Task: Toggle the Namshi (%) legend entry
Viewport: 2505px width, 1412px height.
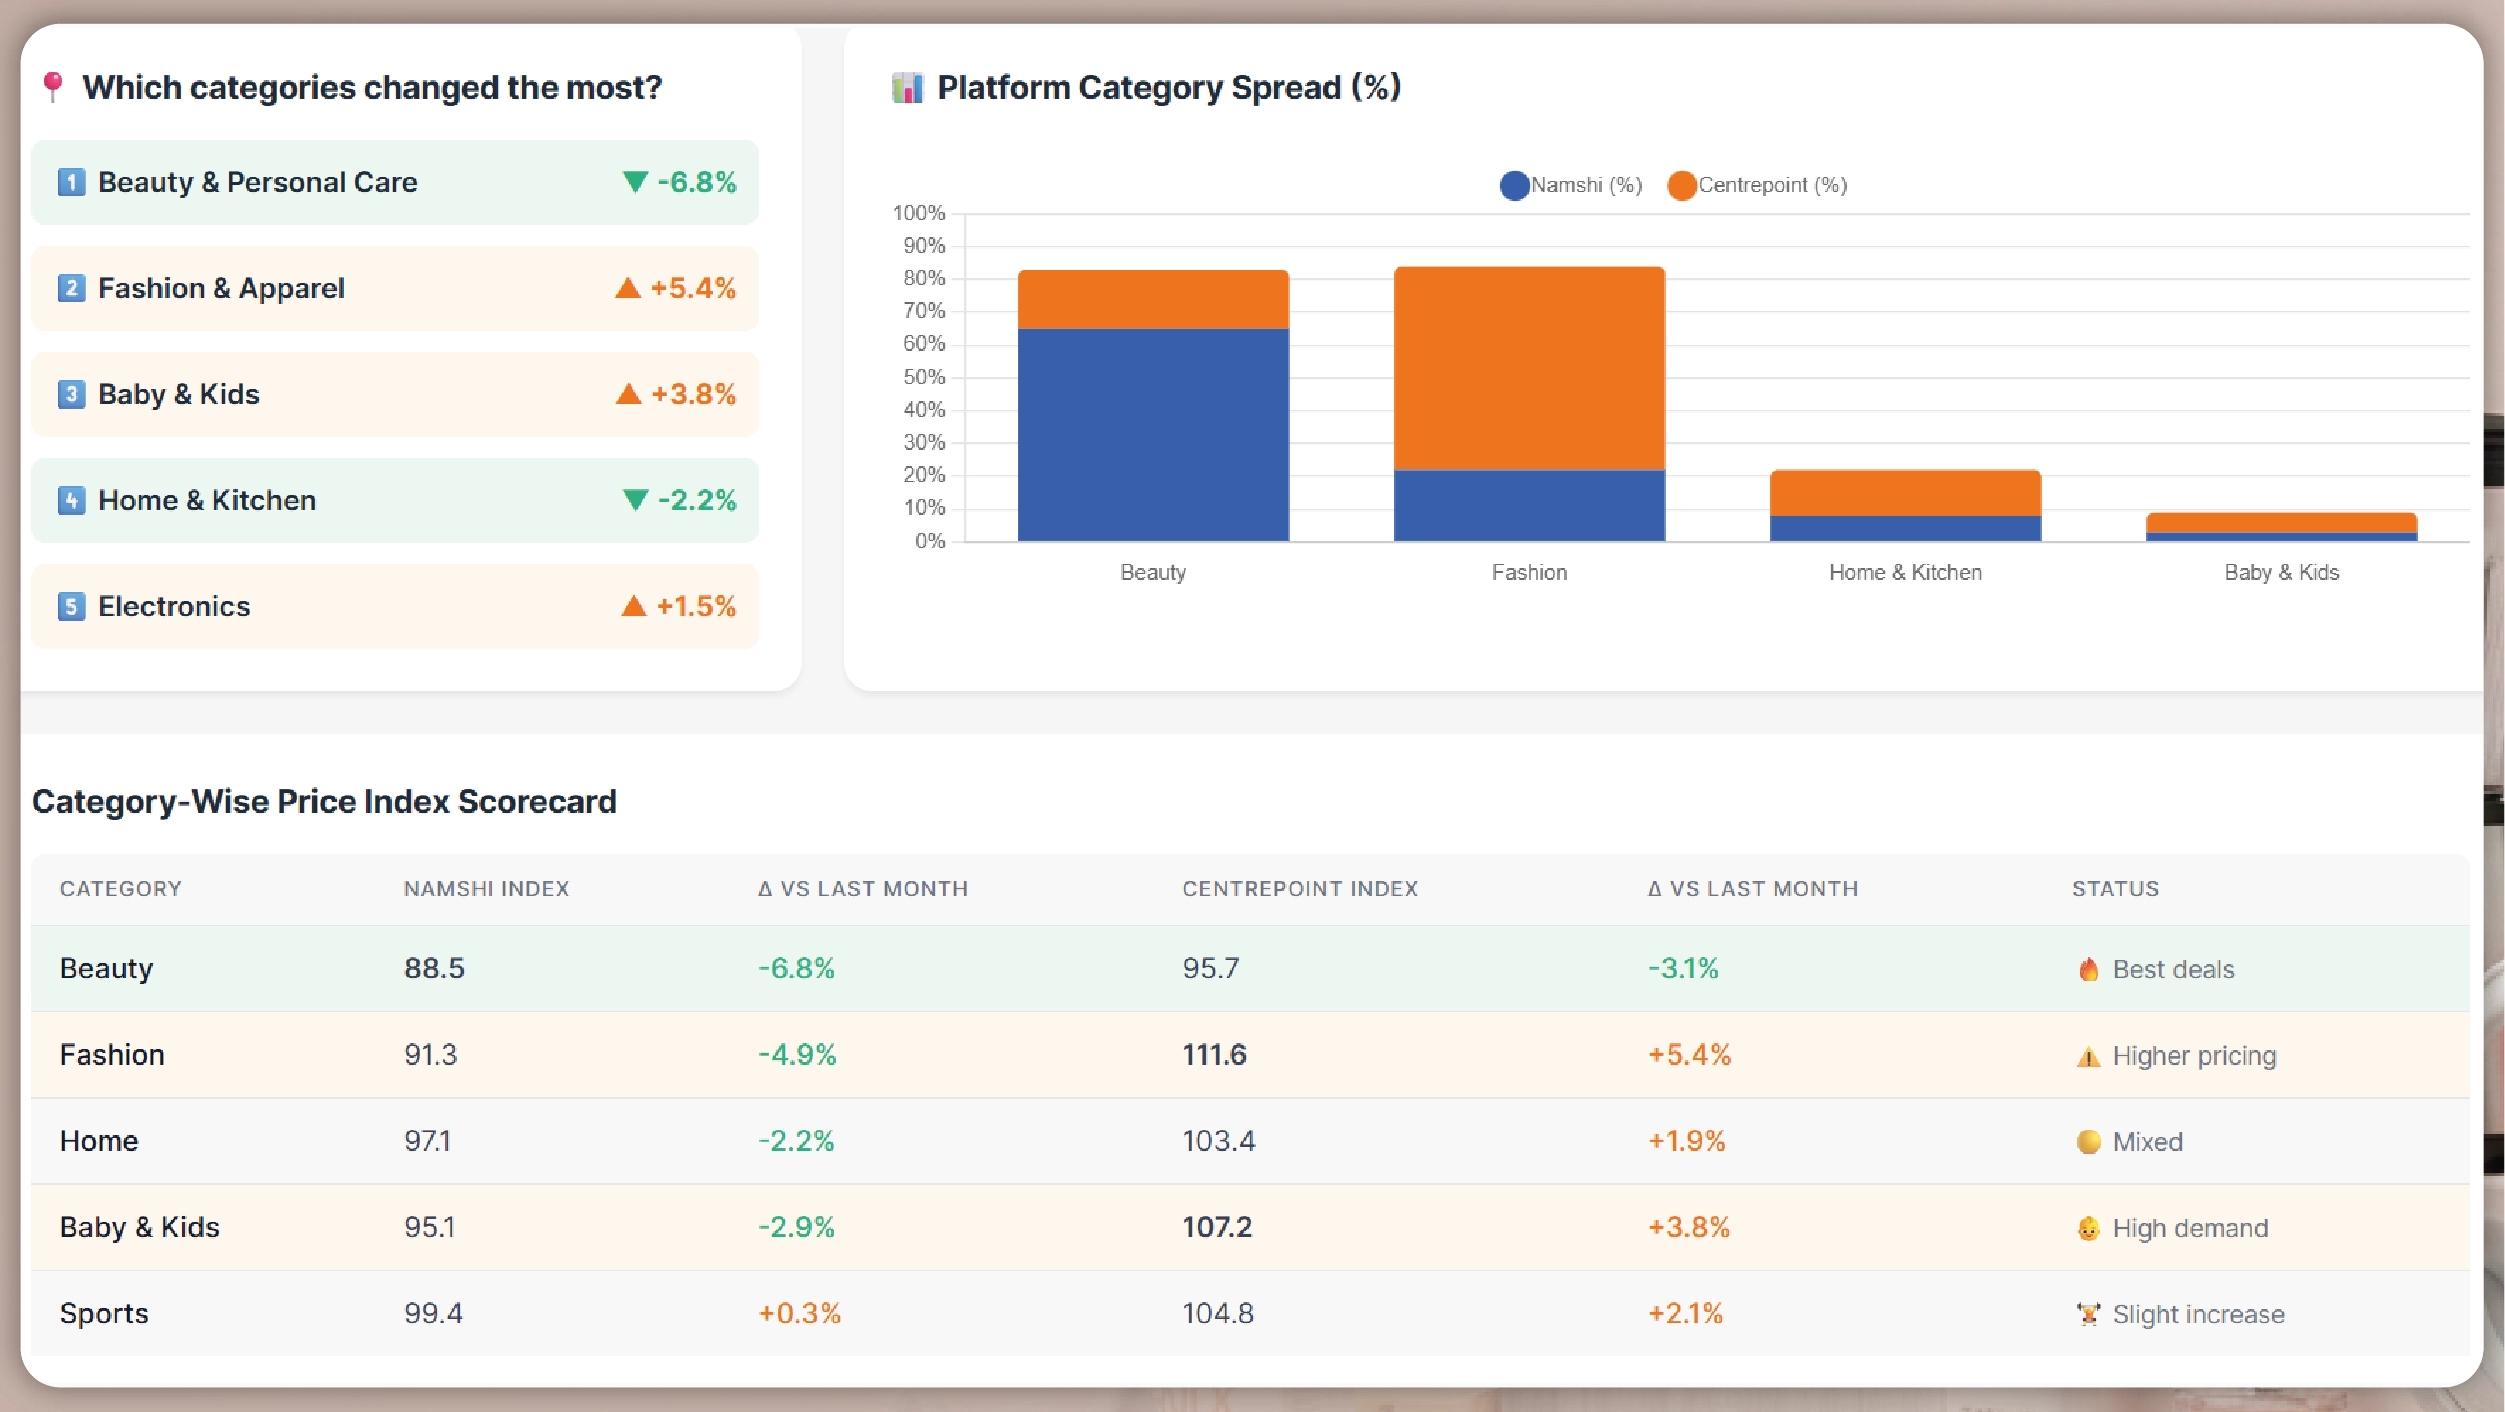Action: tap(1570, 184)
